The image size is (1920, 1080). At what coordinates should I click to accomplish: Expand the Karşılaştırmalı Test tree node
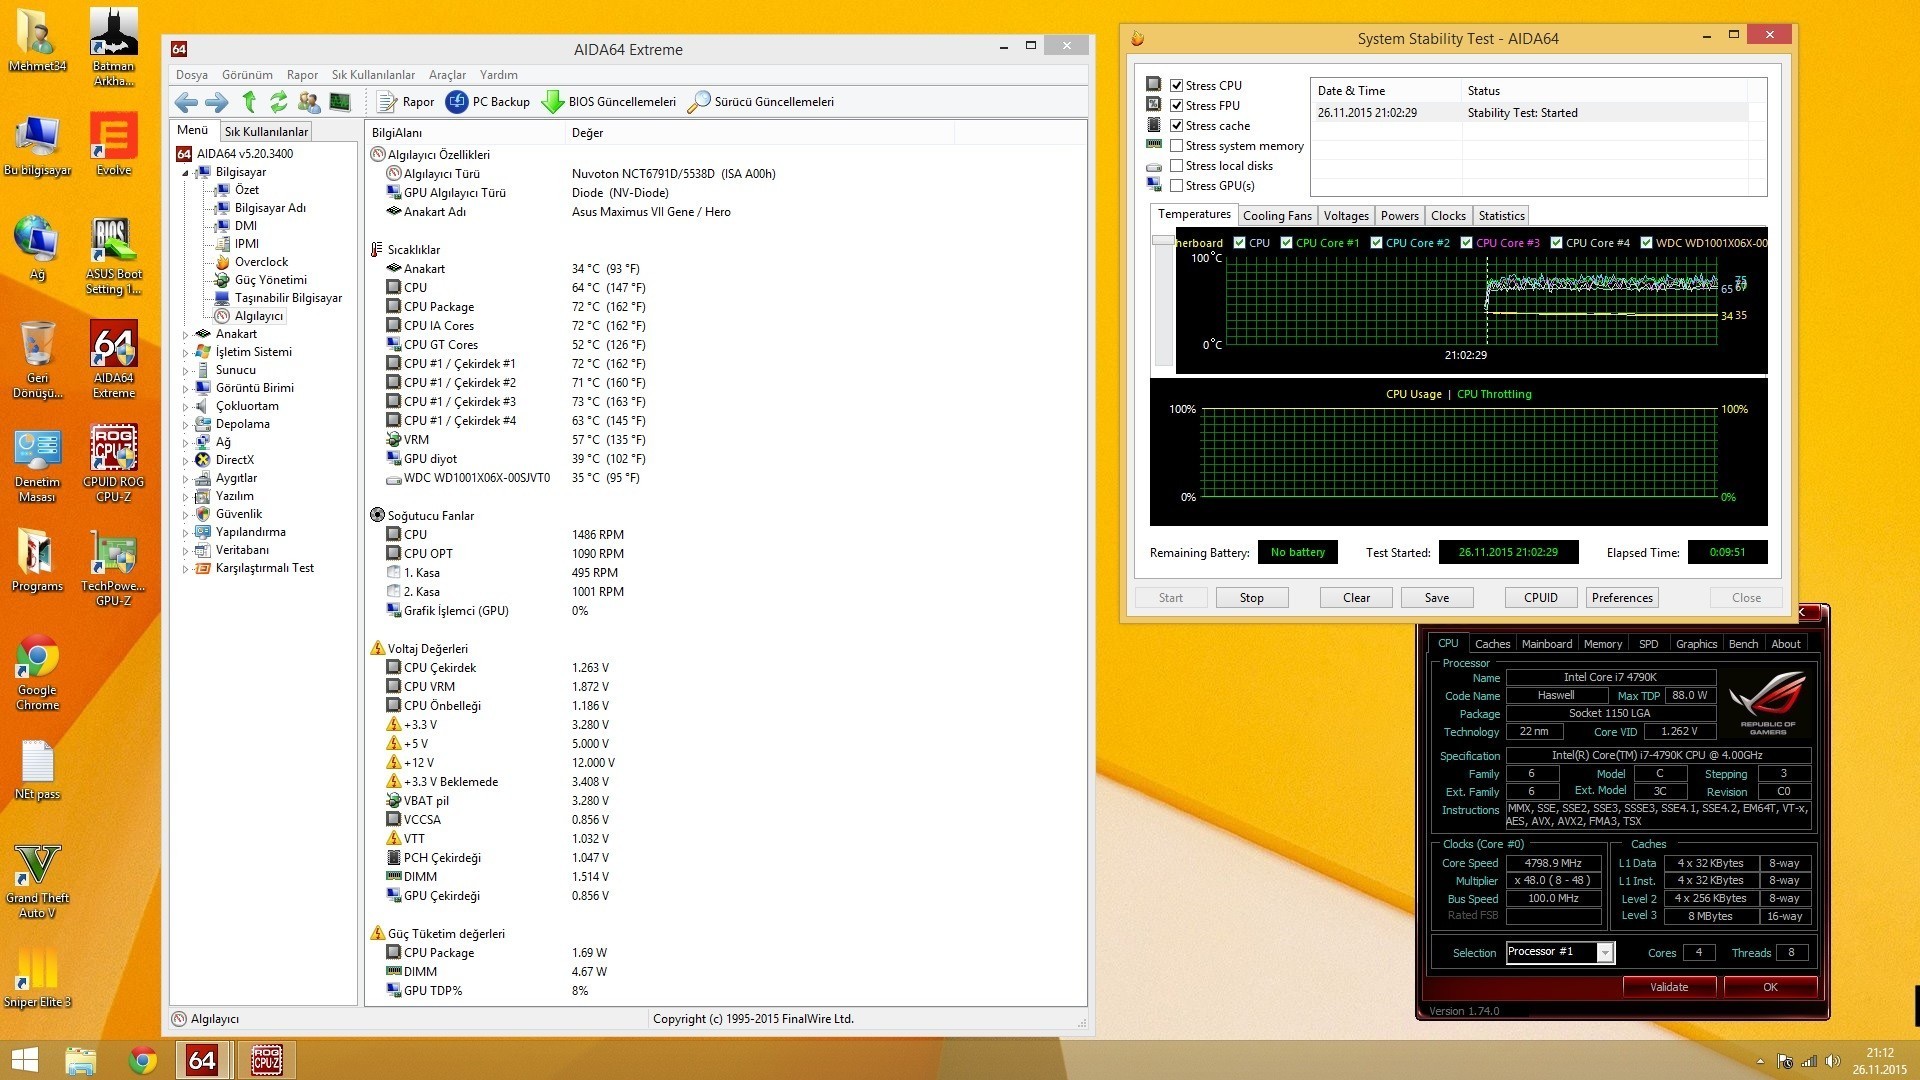pyautogui.click(x=185, y=569)
